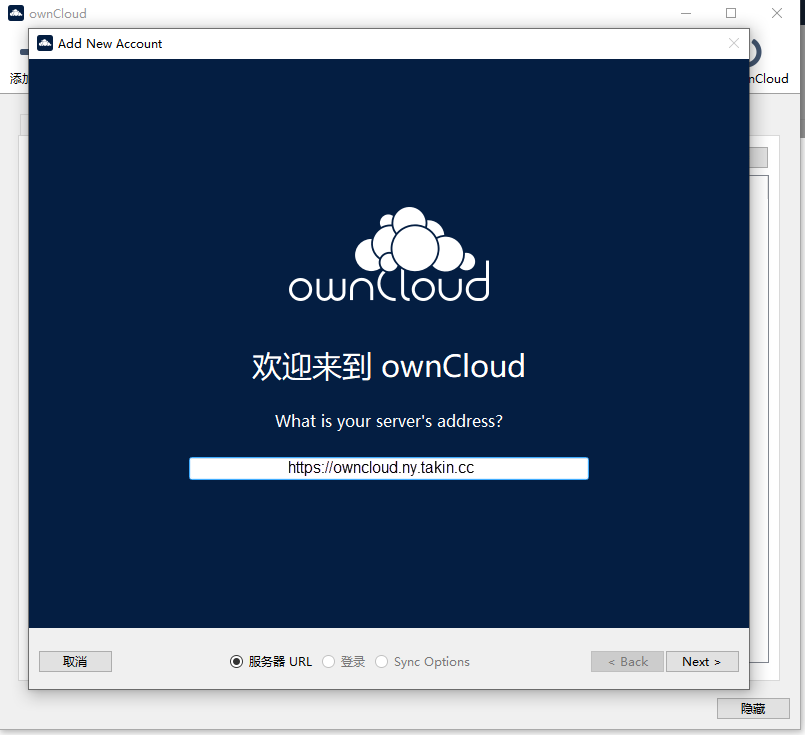Minimize the ownCloud main window
The image size is (805, 735).
click(686, 13)
